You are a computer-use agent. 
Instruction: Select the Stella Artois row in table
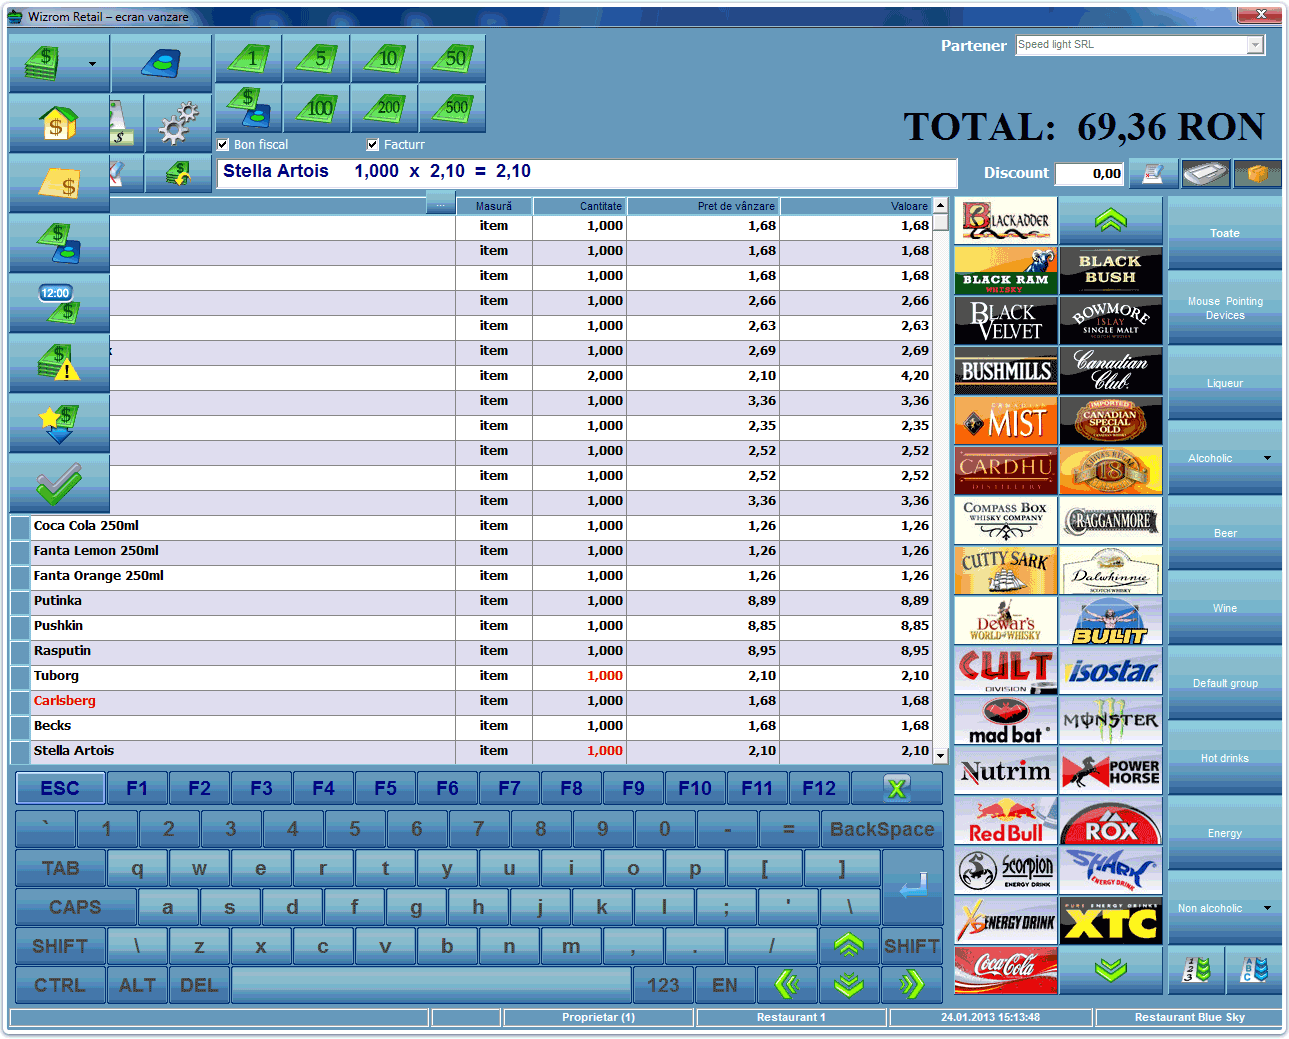471,752
